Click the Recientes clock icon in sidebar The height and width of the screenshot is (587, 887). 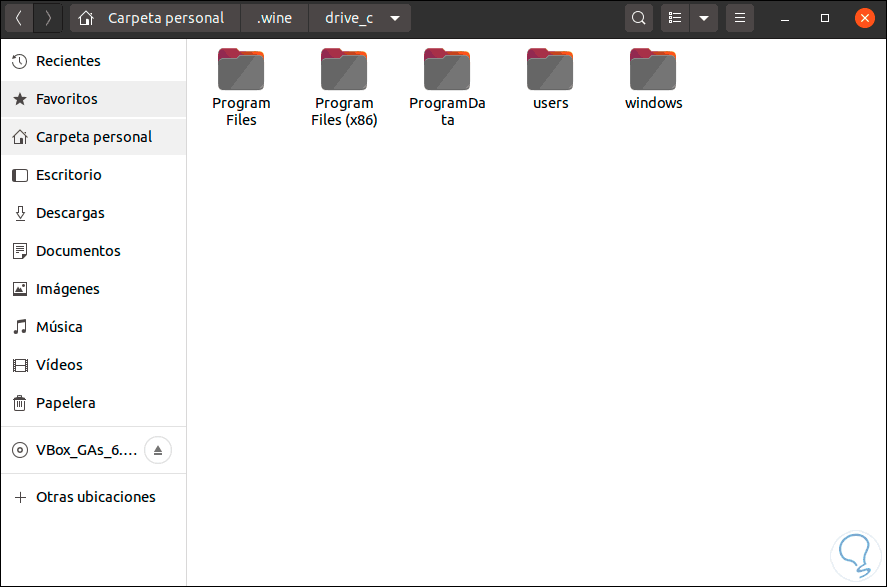point(20,61)
